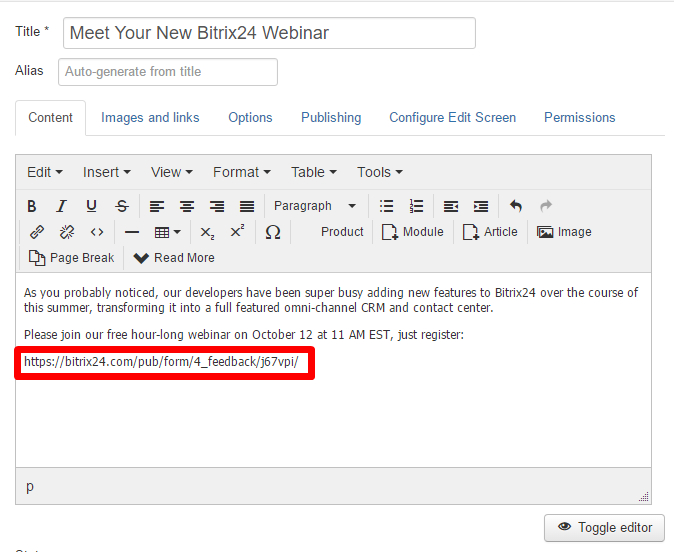Image resolution: width=674 pixels, height=552 pixels.
Task: Insert a Read More break
Action: pos(174,258)
